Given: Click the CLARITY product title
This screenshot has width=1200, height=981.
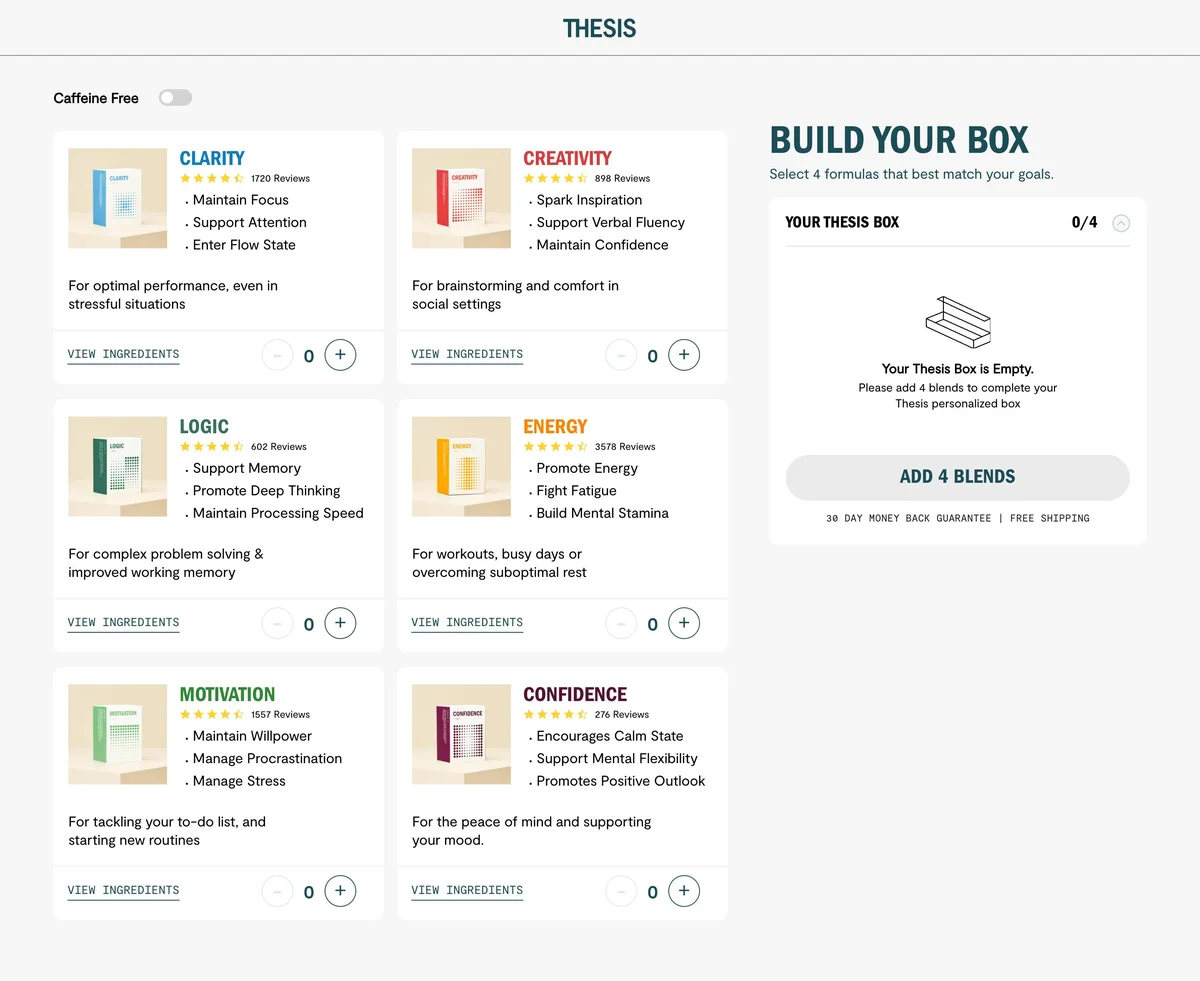Looking at the screenshot, I should point(212,158).
